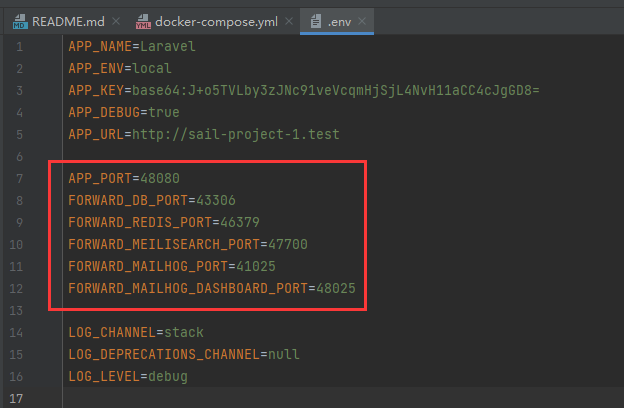
Task: Click the FORWARD_MAILHOG_DASHBOARD_PORT=48025 line
Action: point(212,288)
